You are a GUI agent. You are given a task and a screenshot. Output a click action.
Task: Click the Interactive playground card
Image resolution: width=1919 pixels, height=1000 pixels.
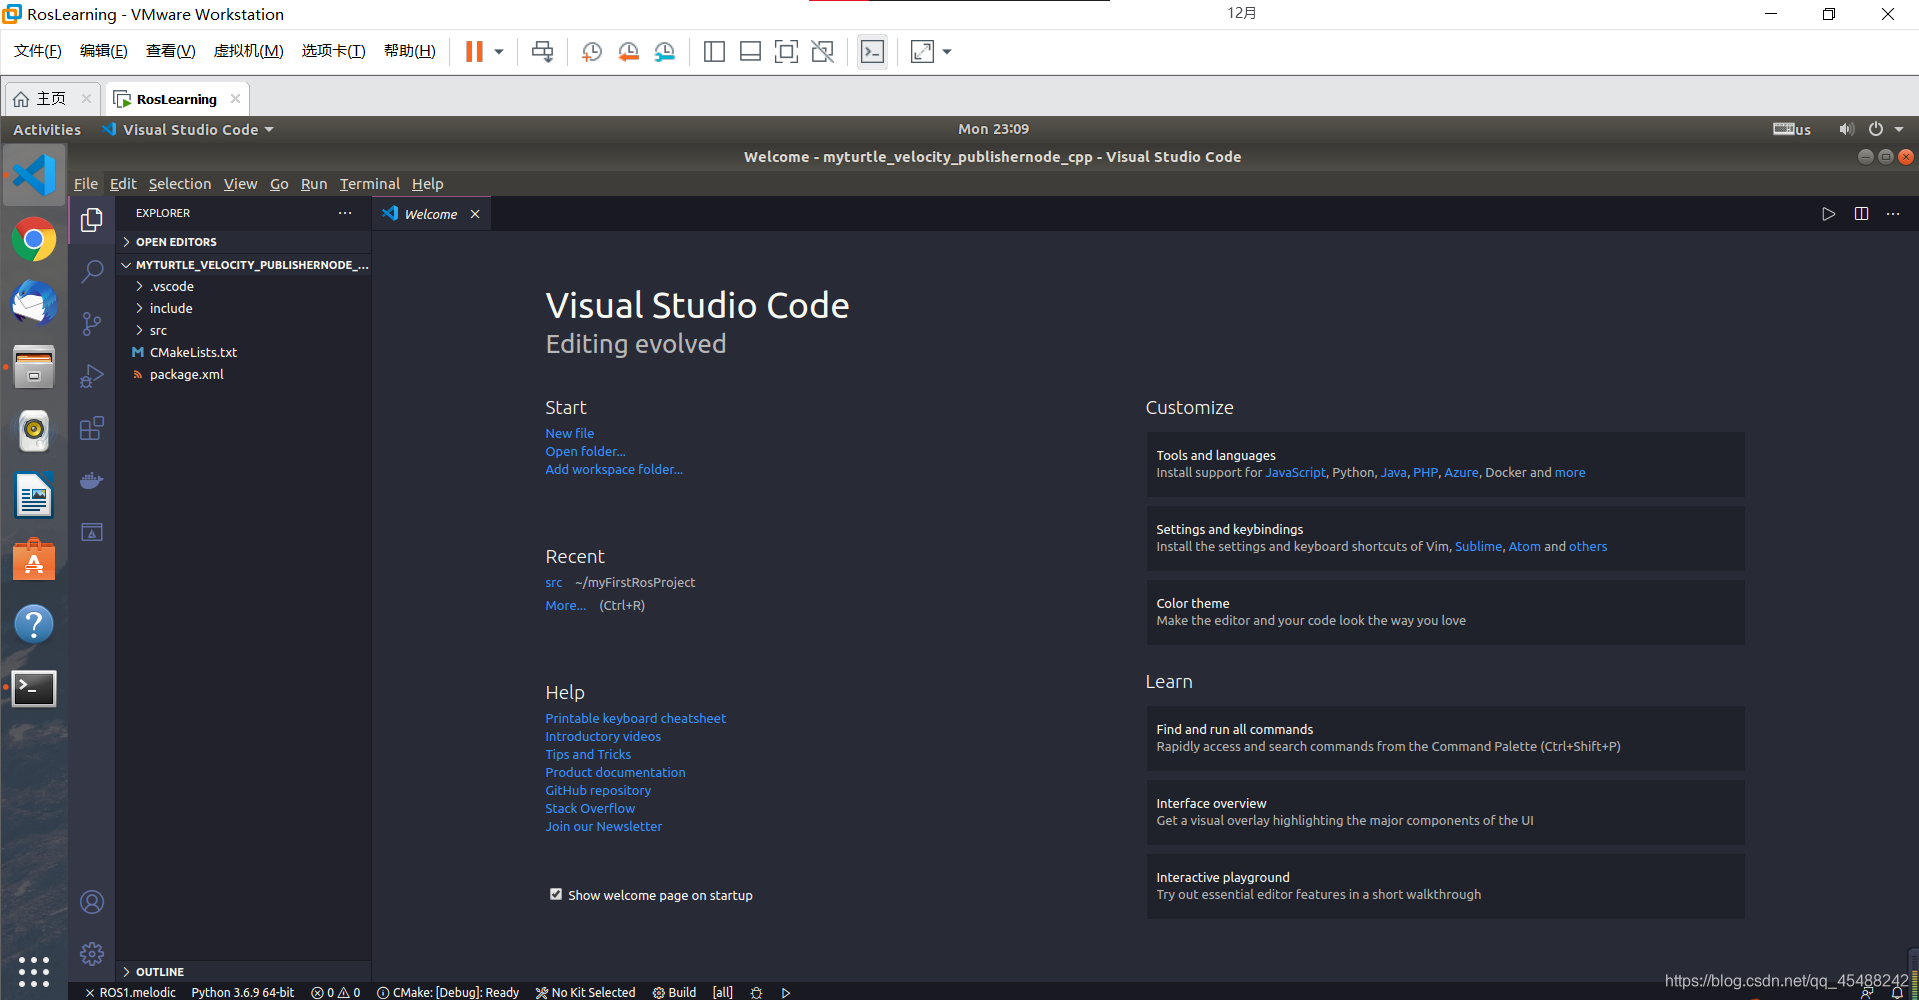[x=1445, y=886]
